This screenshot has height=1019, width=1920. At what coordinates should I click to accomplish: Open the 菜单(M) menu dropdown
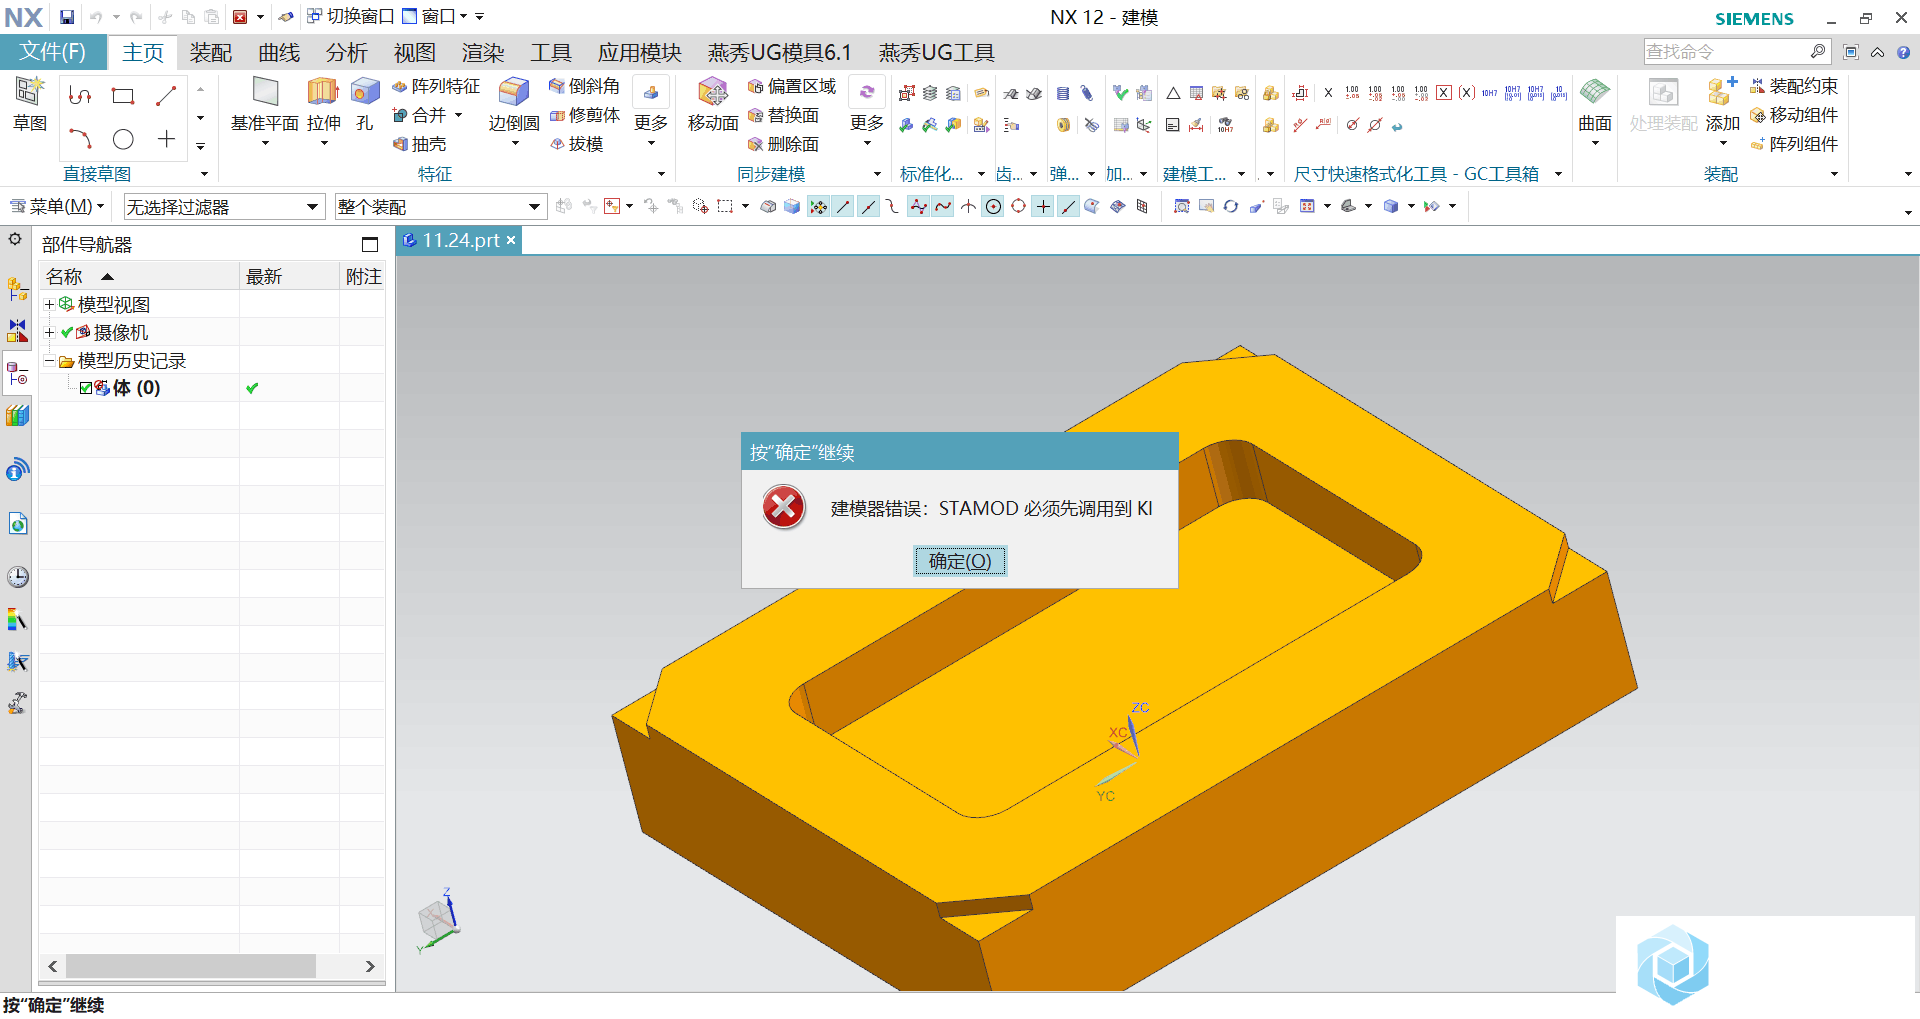click(x=57, y=207)
